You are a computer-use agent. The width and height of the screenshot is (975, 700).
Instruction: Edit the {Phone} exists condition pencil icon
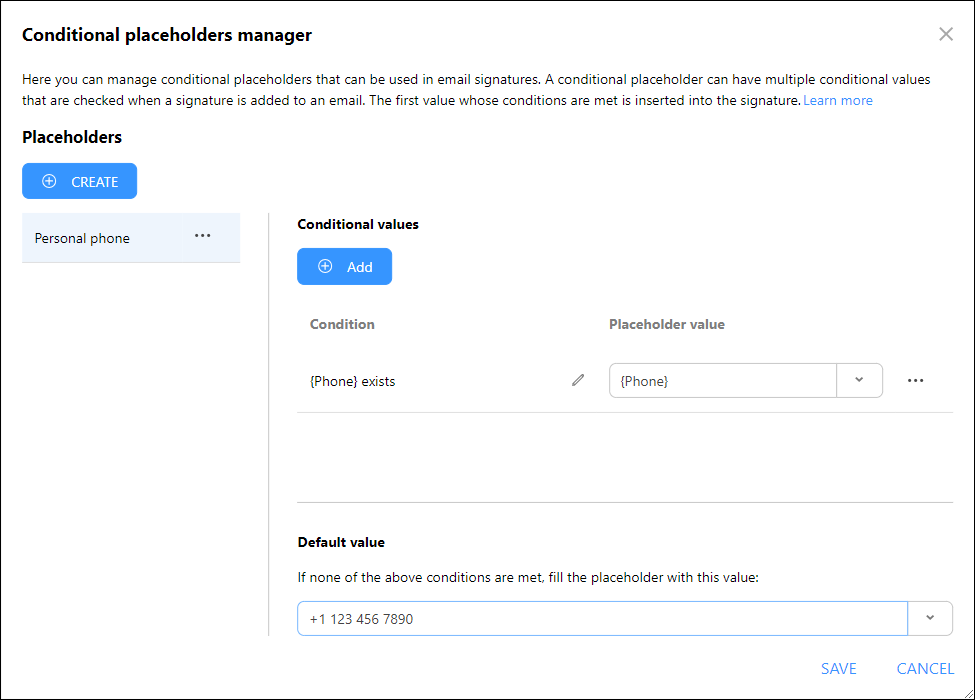[x=578, y=380]
